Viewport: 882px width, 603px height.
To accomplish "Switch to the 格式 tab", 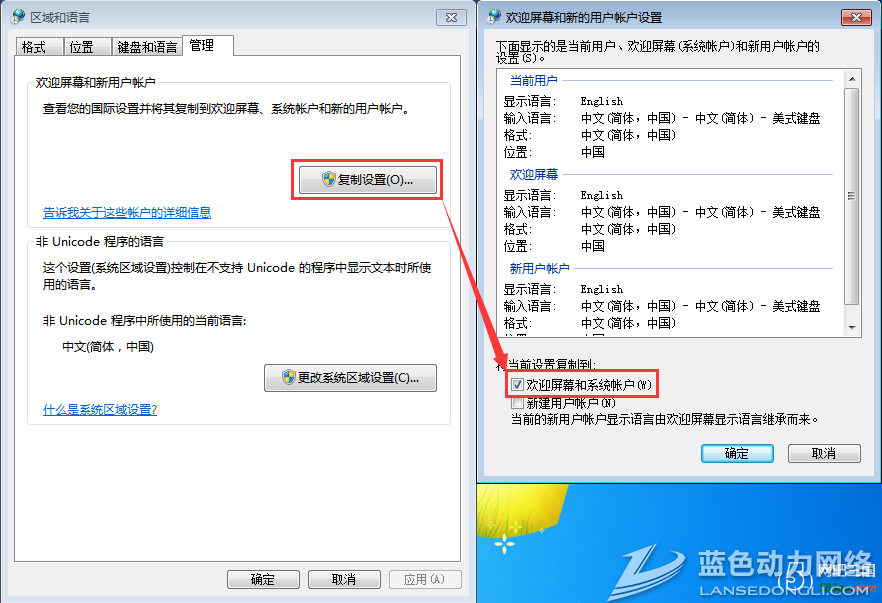I will pyautogui.click(x=39, y=47).
